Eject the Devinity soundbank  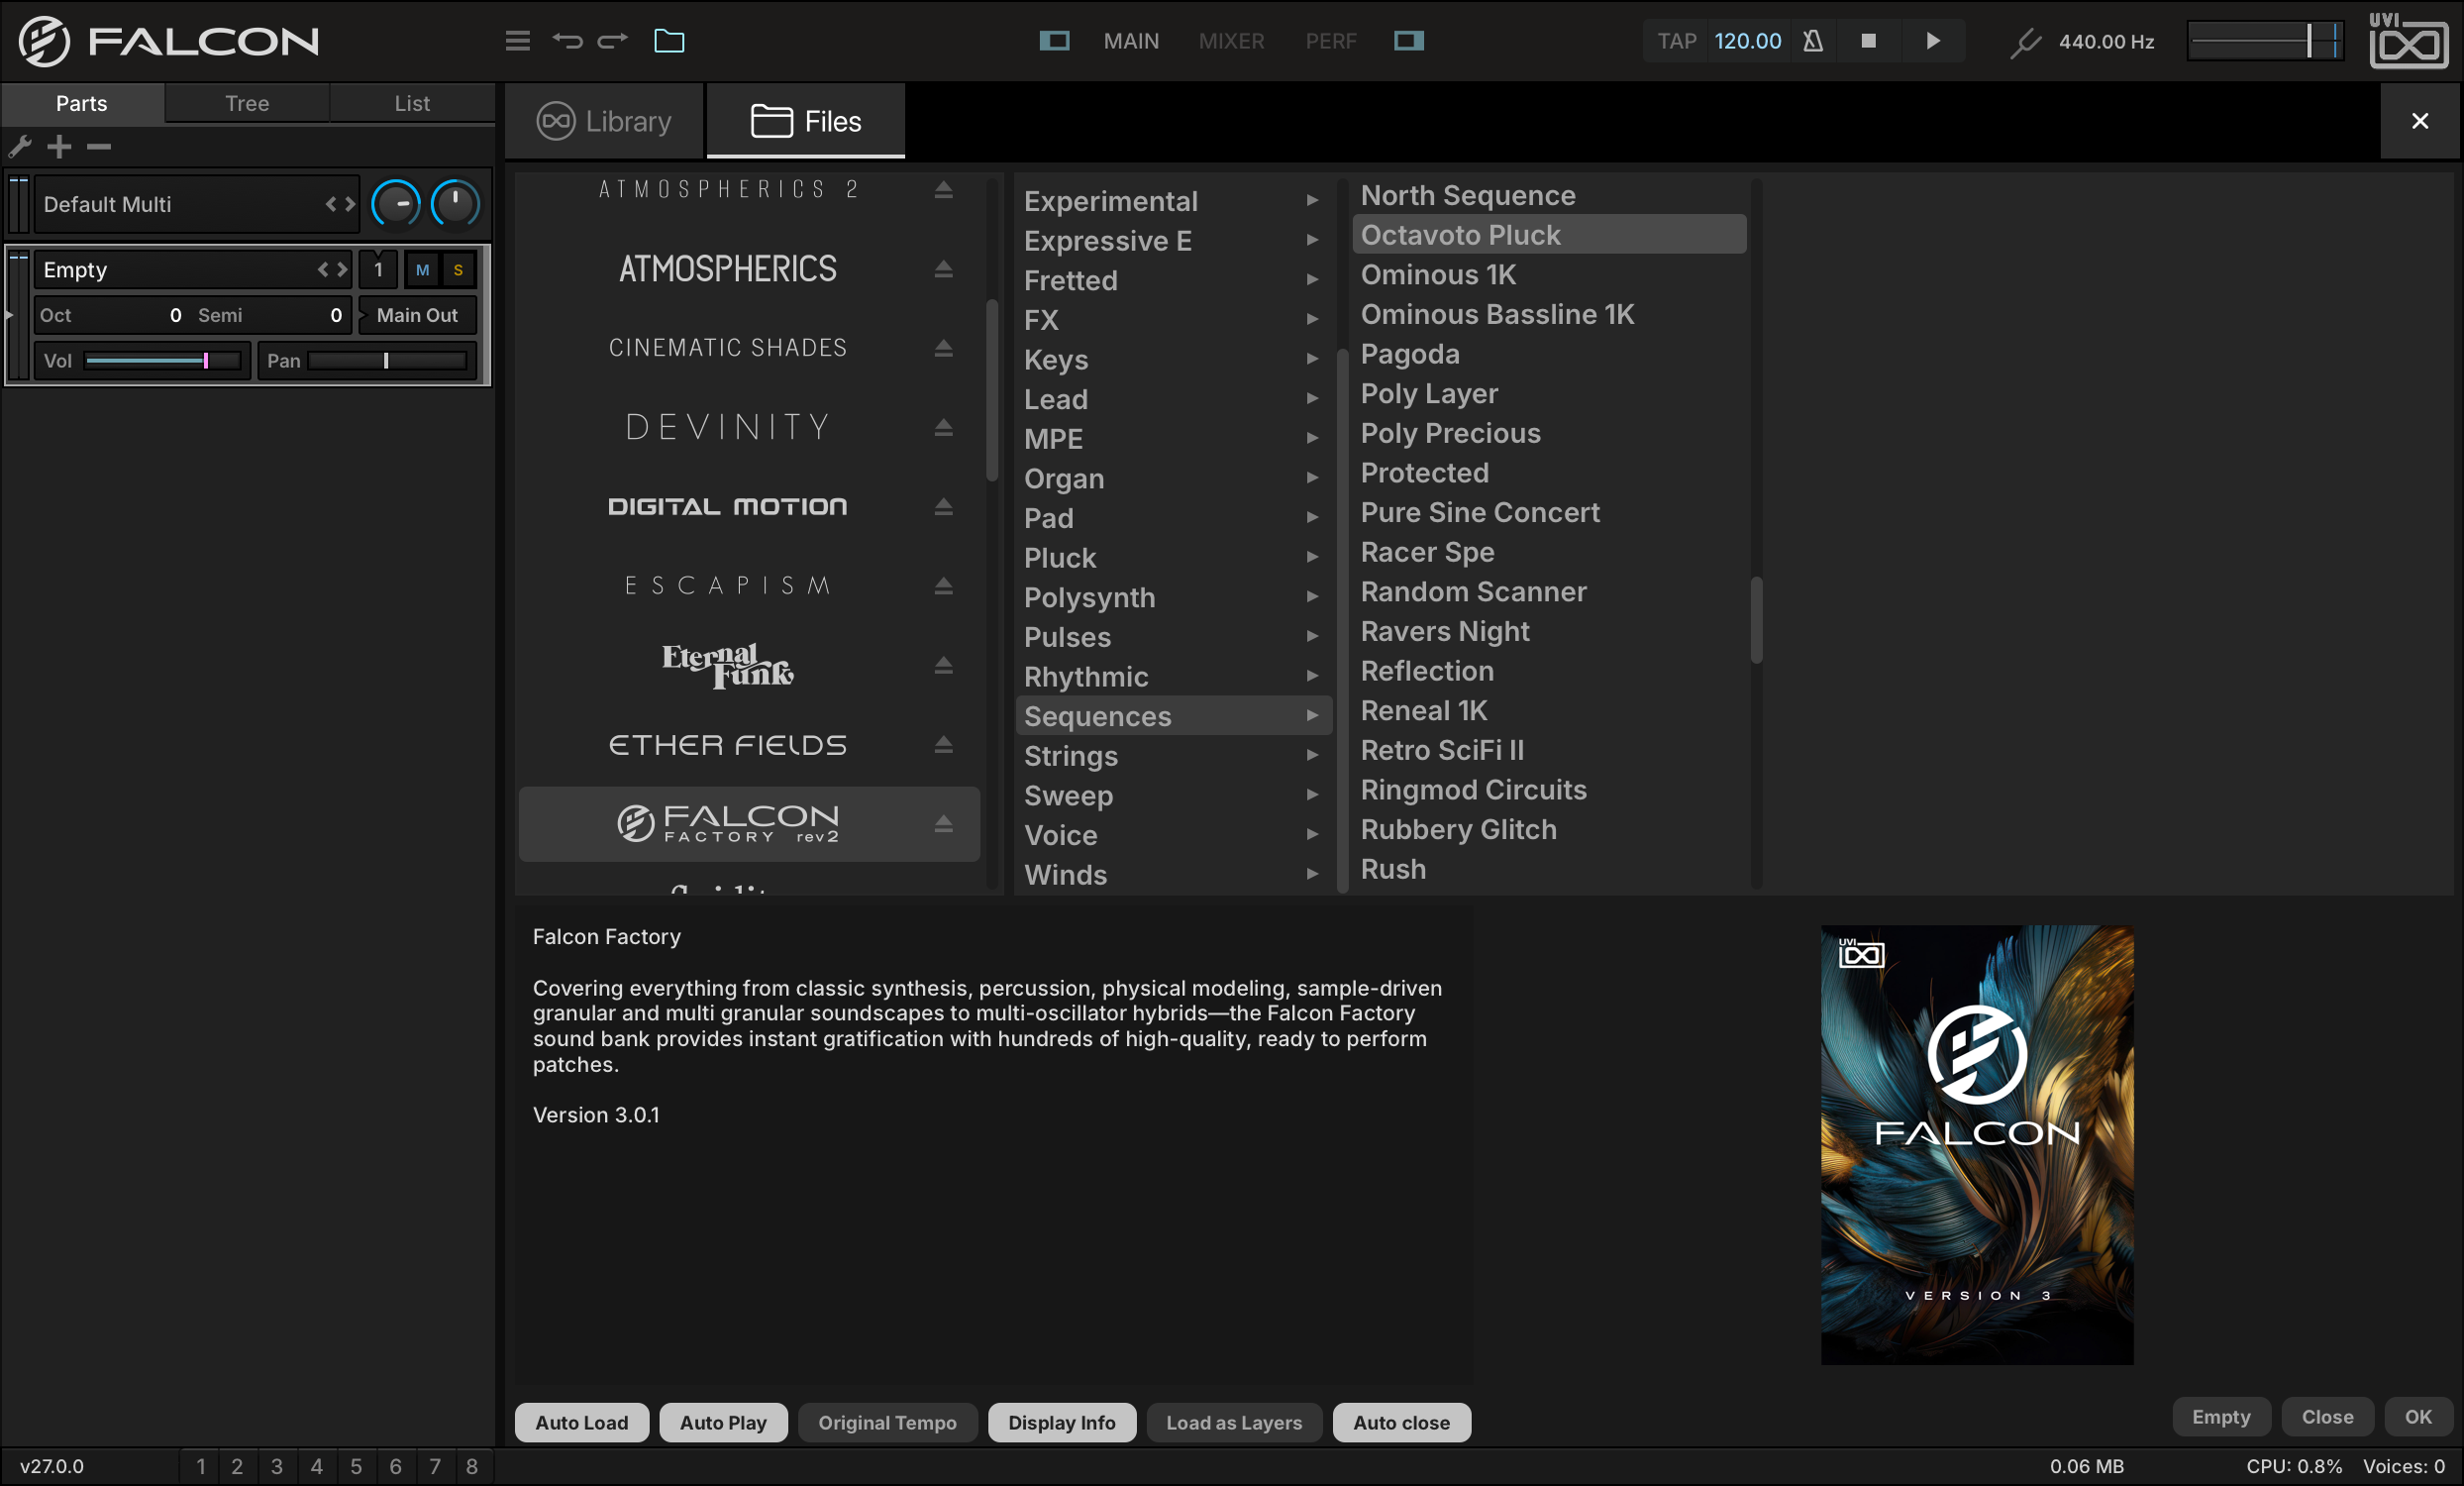(x=943, y=428)
